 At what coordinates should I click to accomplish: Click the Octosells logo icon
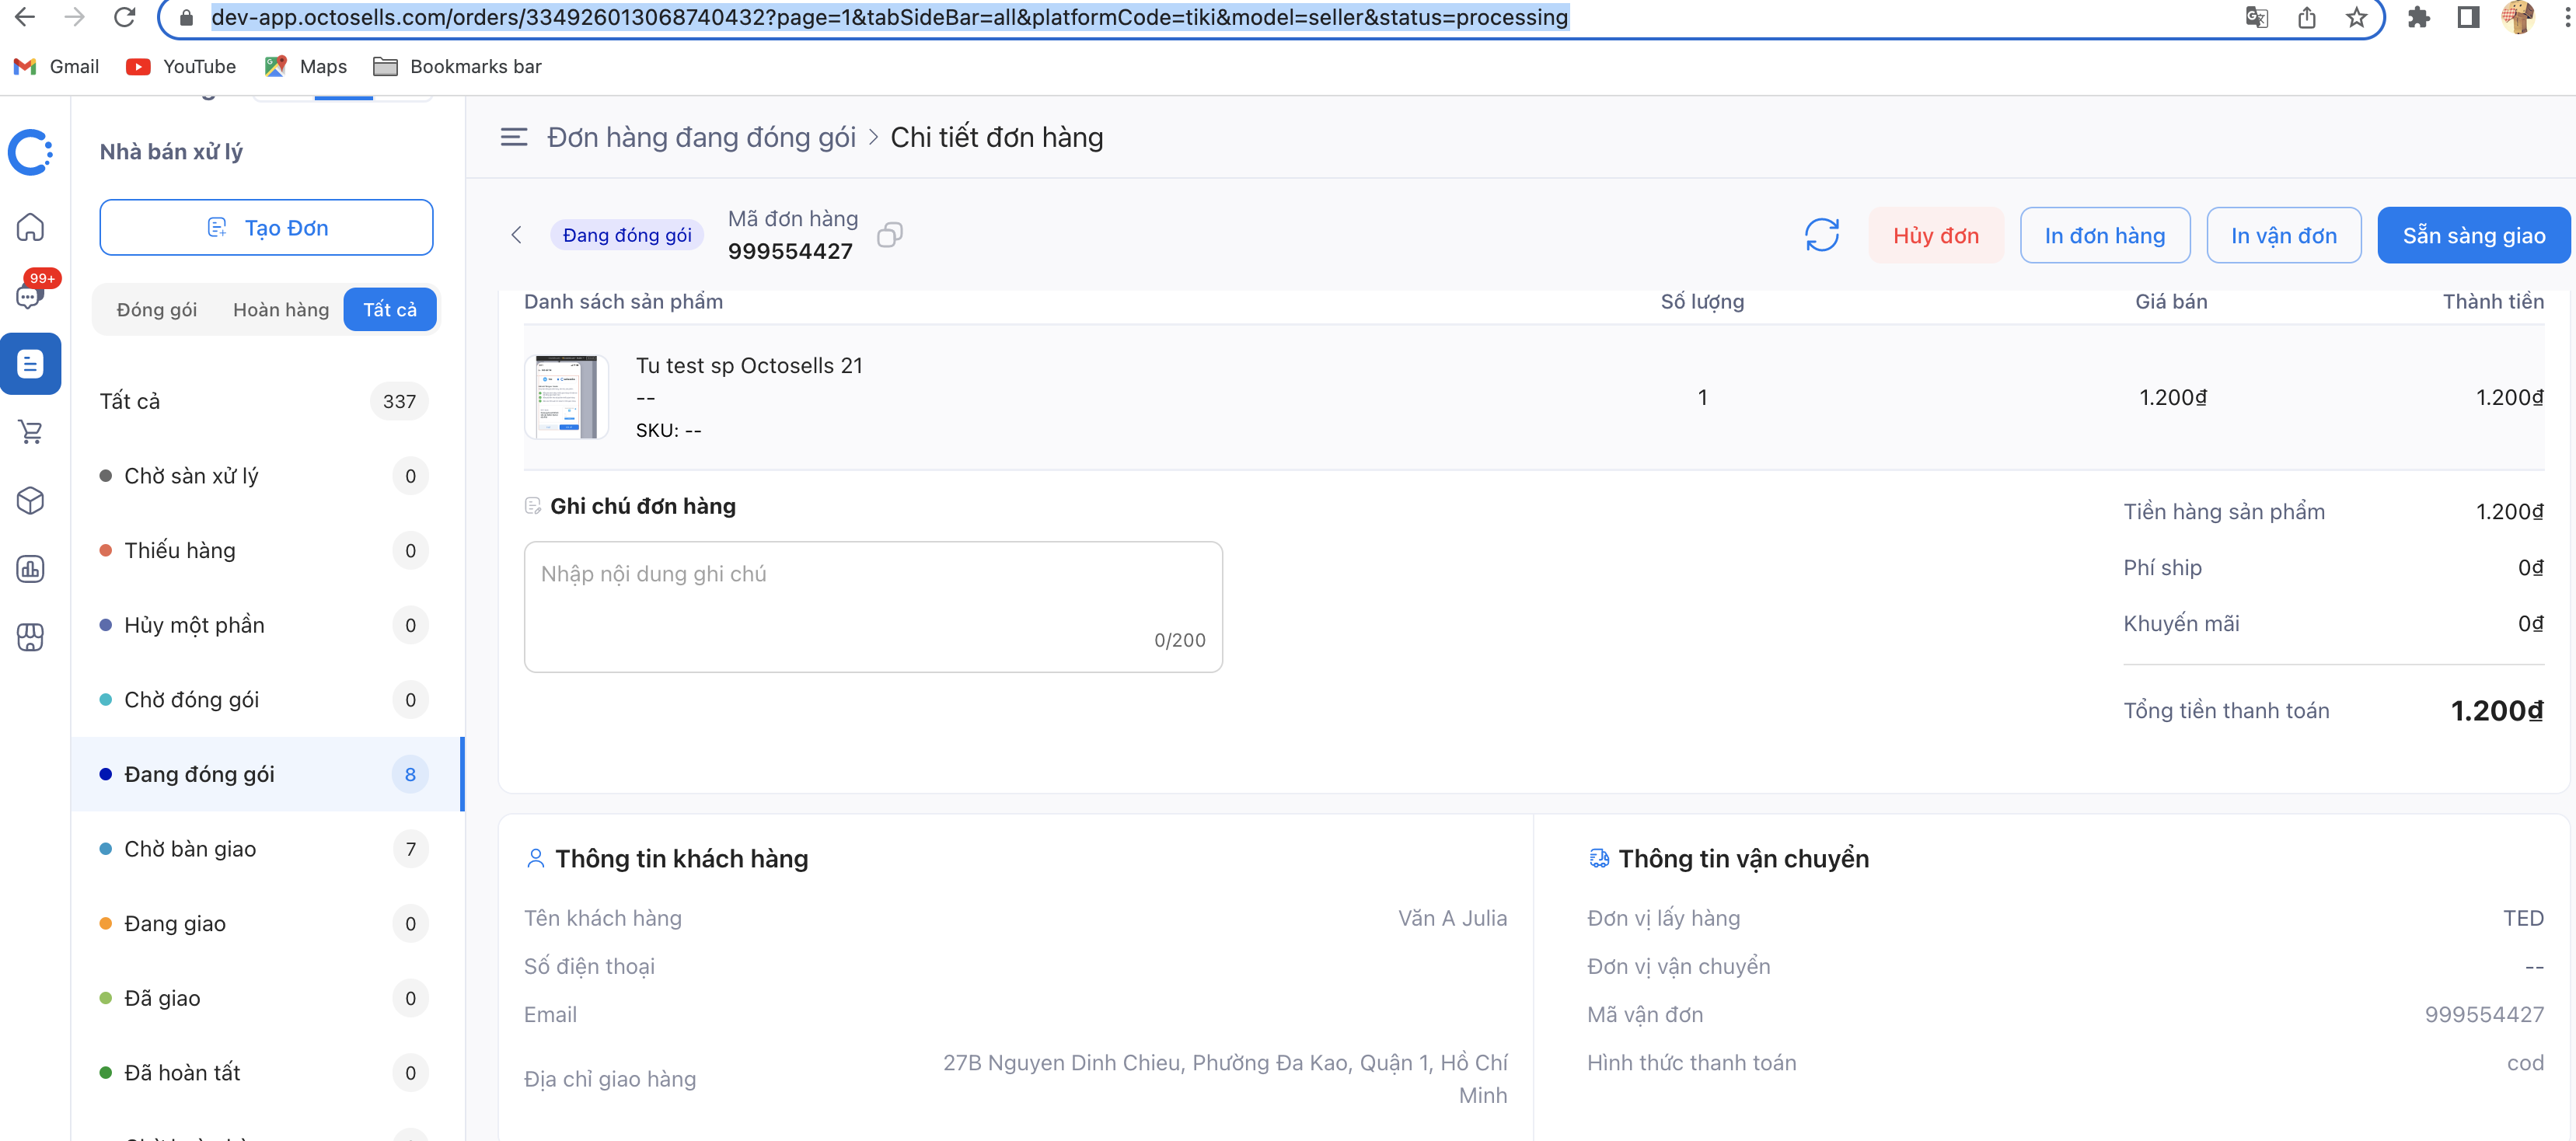pos(33,148)
